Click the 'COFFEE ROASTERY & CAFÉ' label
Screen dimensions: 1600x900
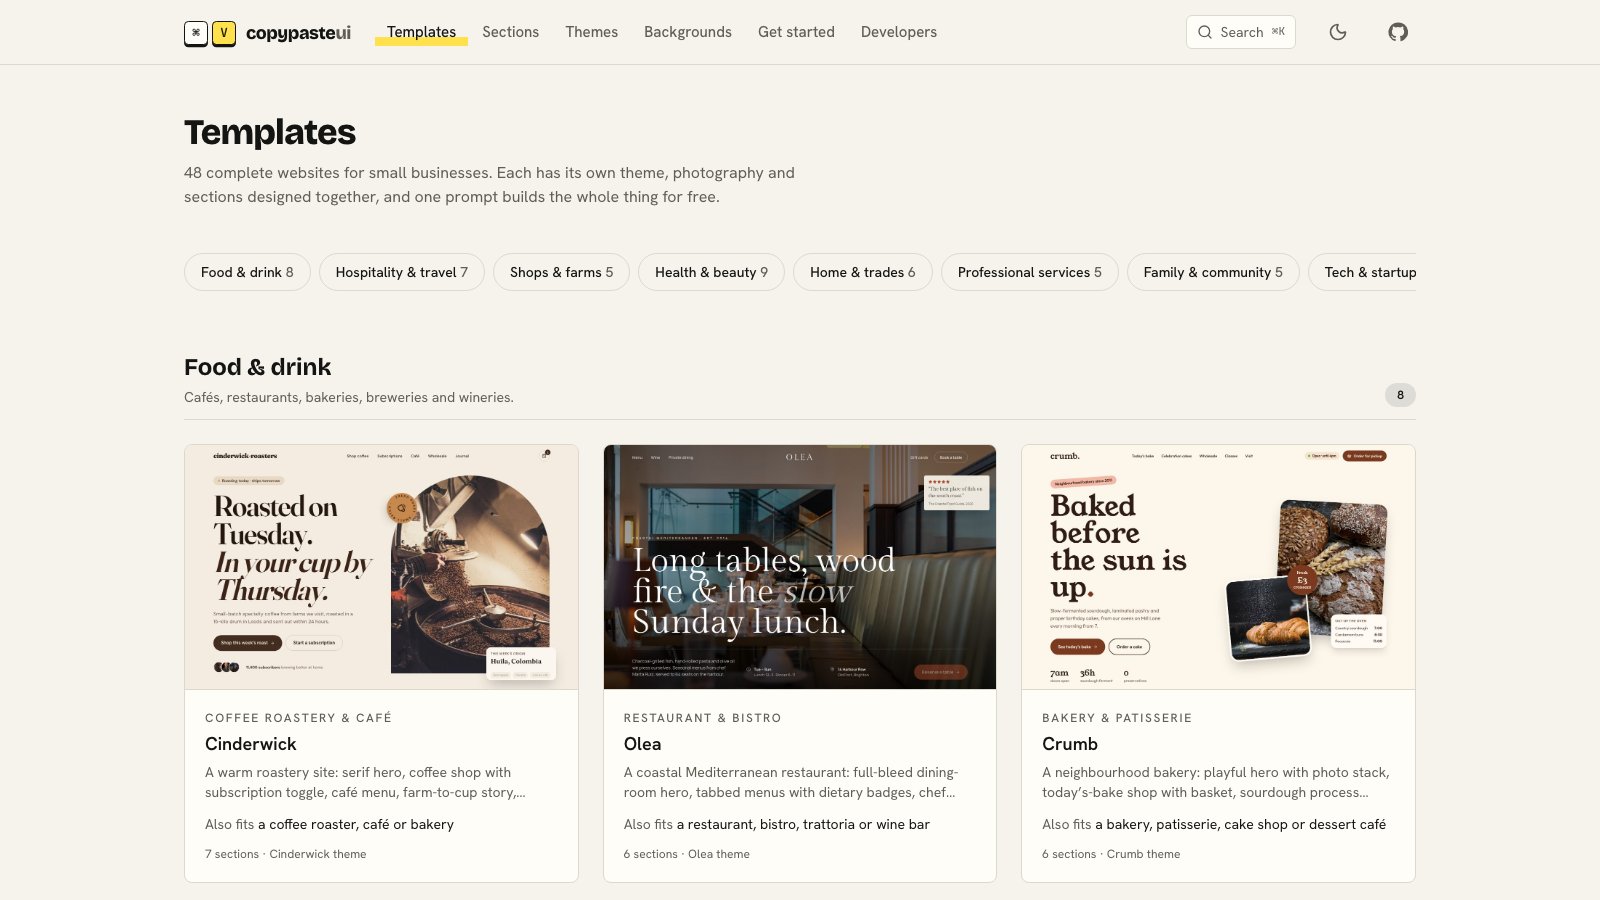click(298, 718)
